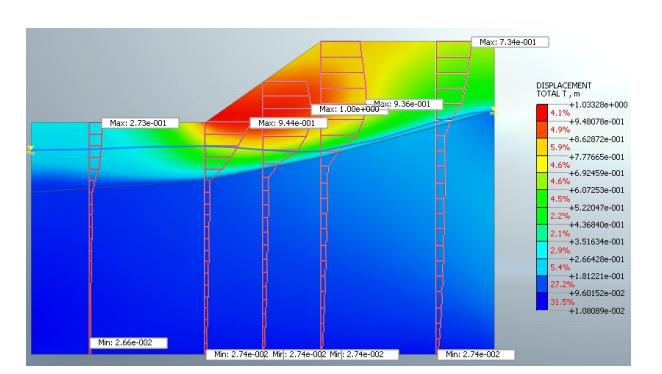The height and width of the screenshot is (374, 662).
Task: Click legend value +9.60152e-002
Action: [x=597, y=293]
